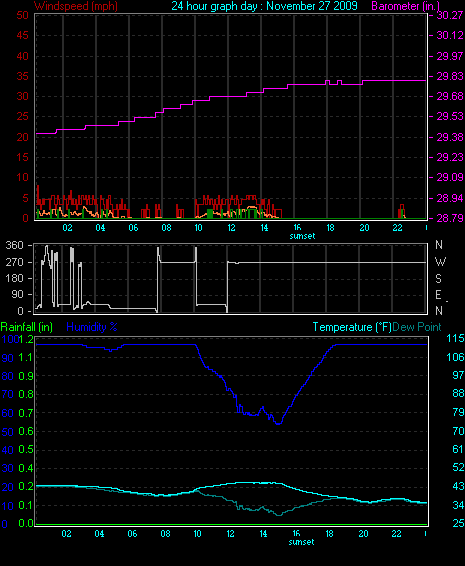This screenshot has width=465, height=566.
Task: Click the 115 temperature scale value
Action: click(x=455, y=338)
